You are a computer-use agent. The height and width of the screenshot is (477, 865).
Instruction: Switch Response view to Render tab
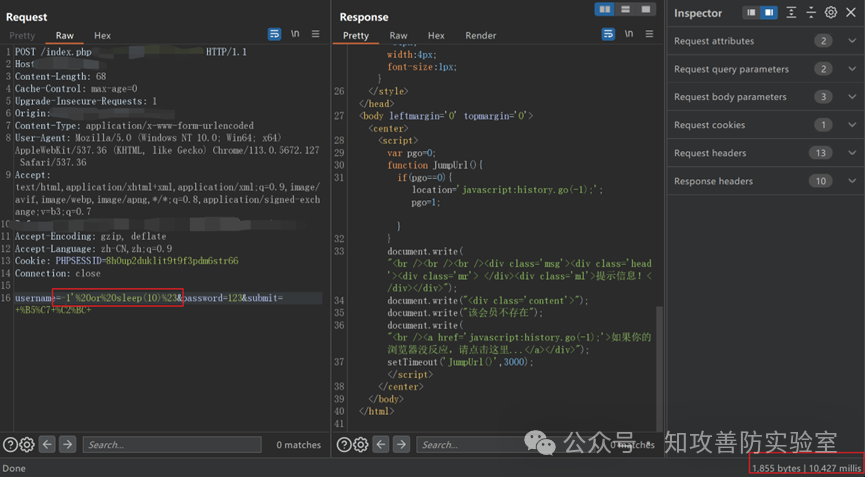(x=480, y=35)
